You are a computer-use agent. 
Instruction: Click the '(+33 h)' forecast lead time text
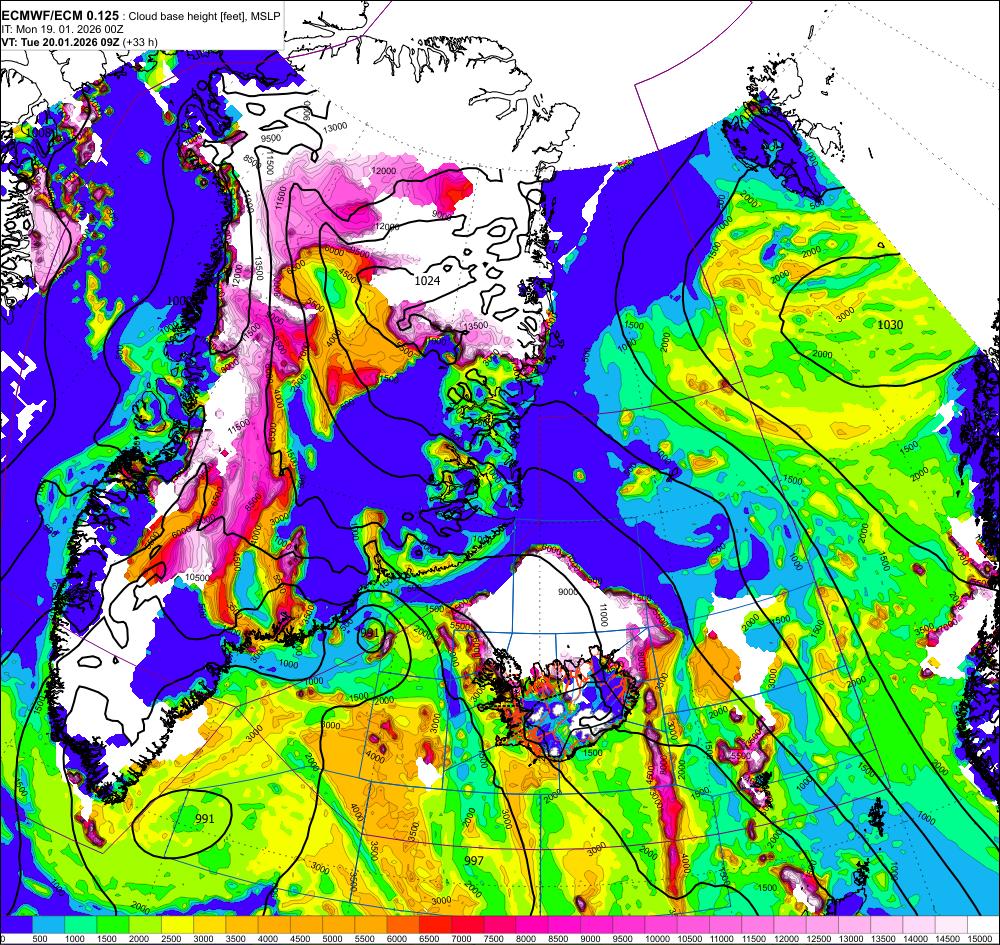coord(140,42)
